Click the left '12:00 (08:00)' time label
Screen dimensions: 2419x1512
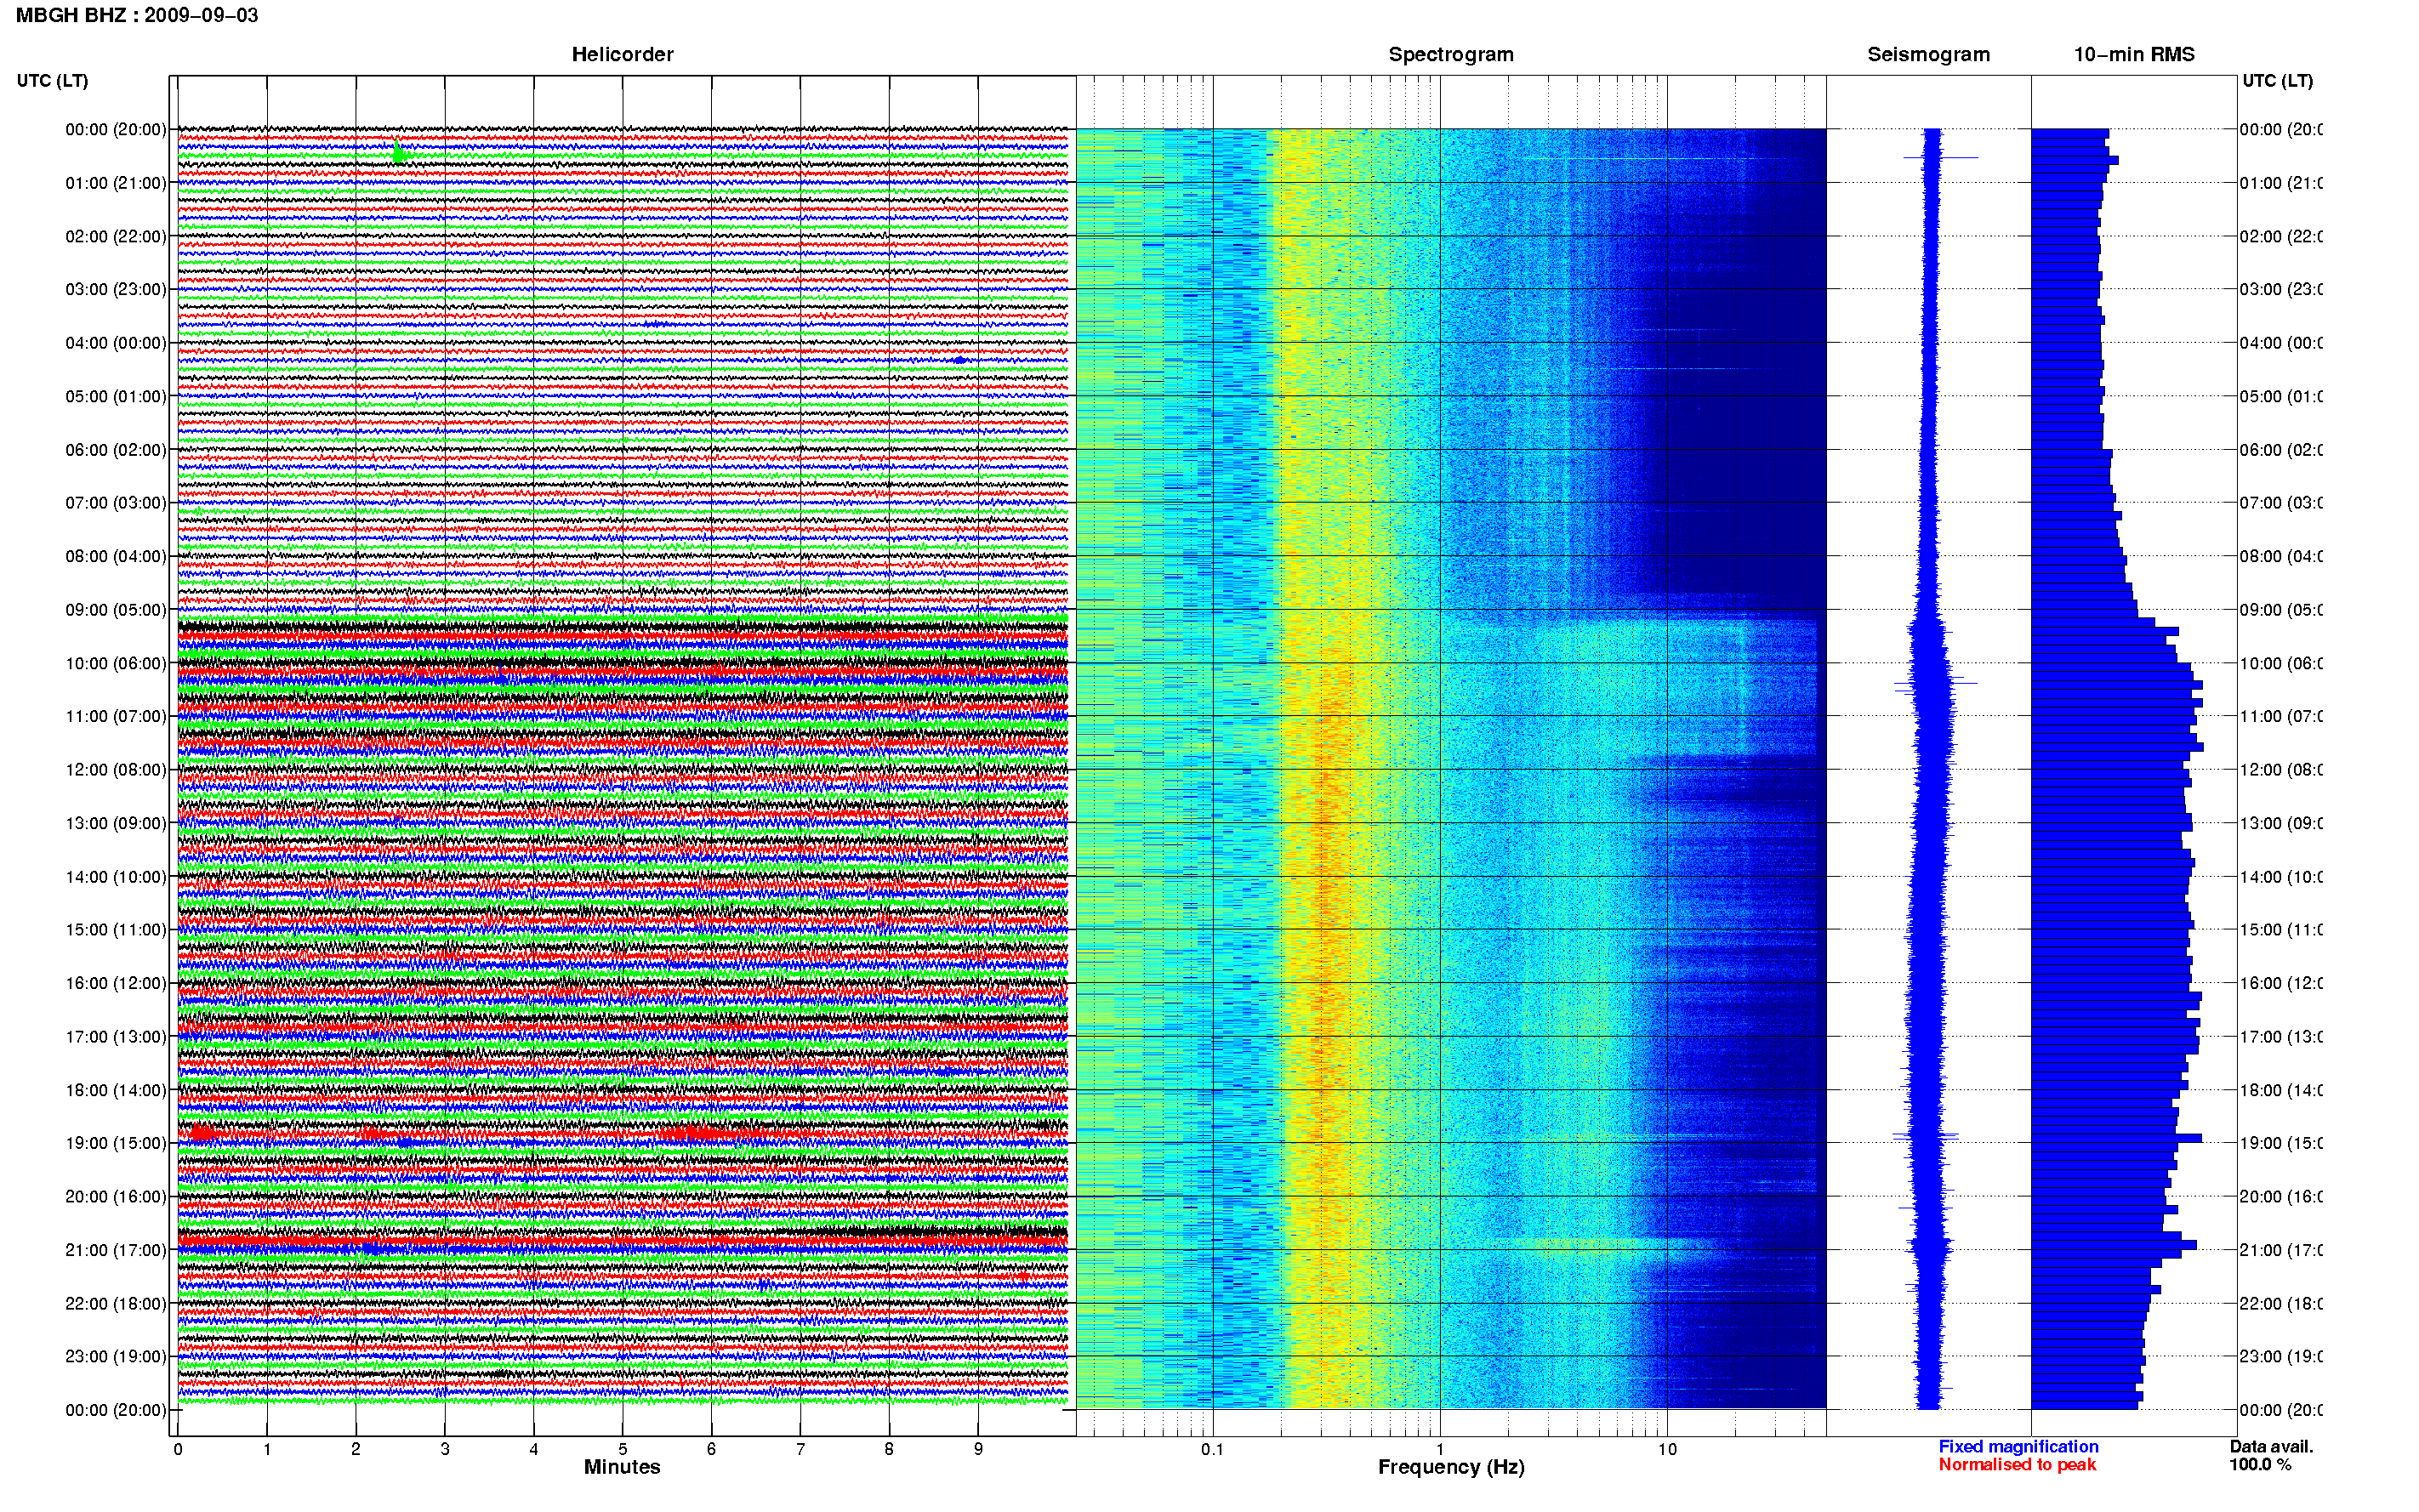tap(116, 770)
